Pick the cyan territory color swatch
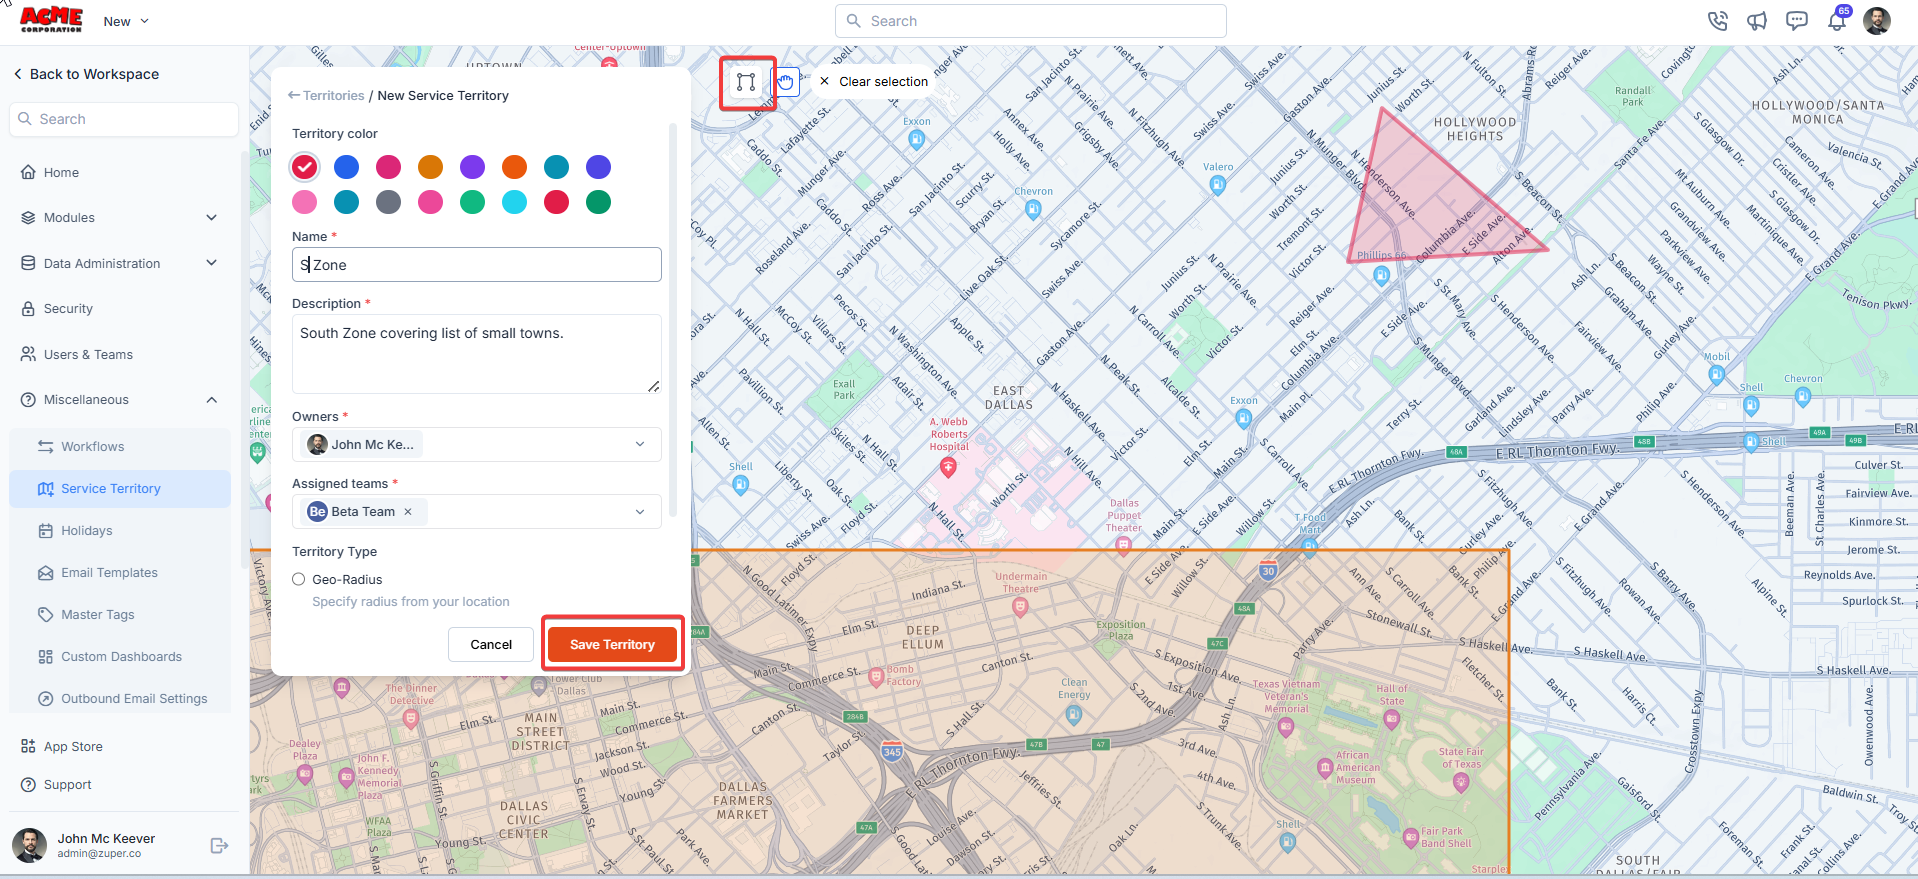Viewport: 1918px width, 879px height. (x=515, y=202)
